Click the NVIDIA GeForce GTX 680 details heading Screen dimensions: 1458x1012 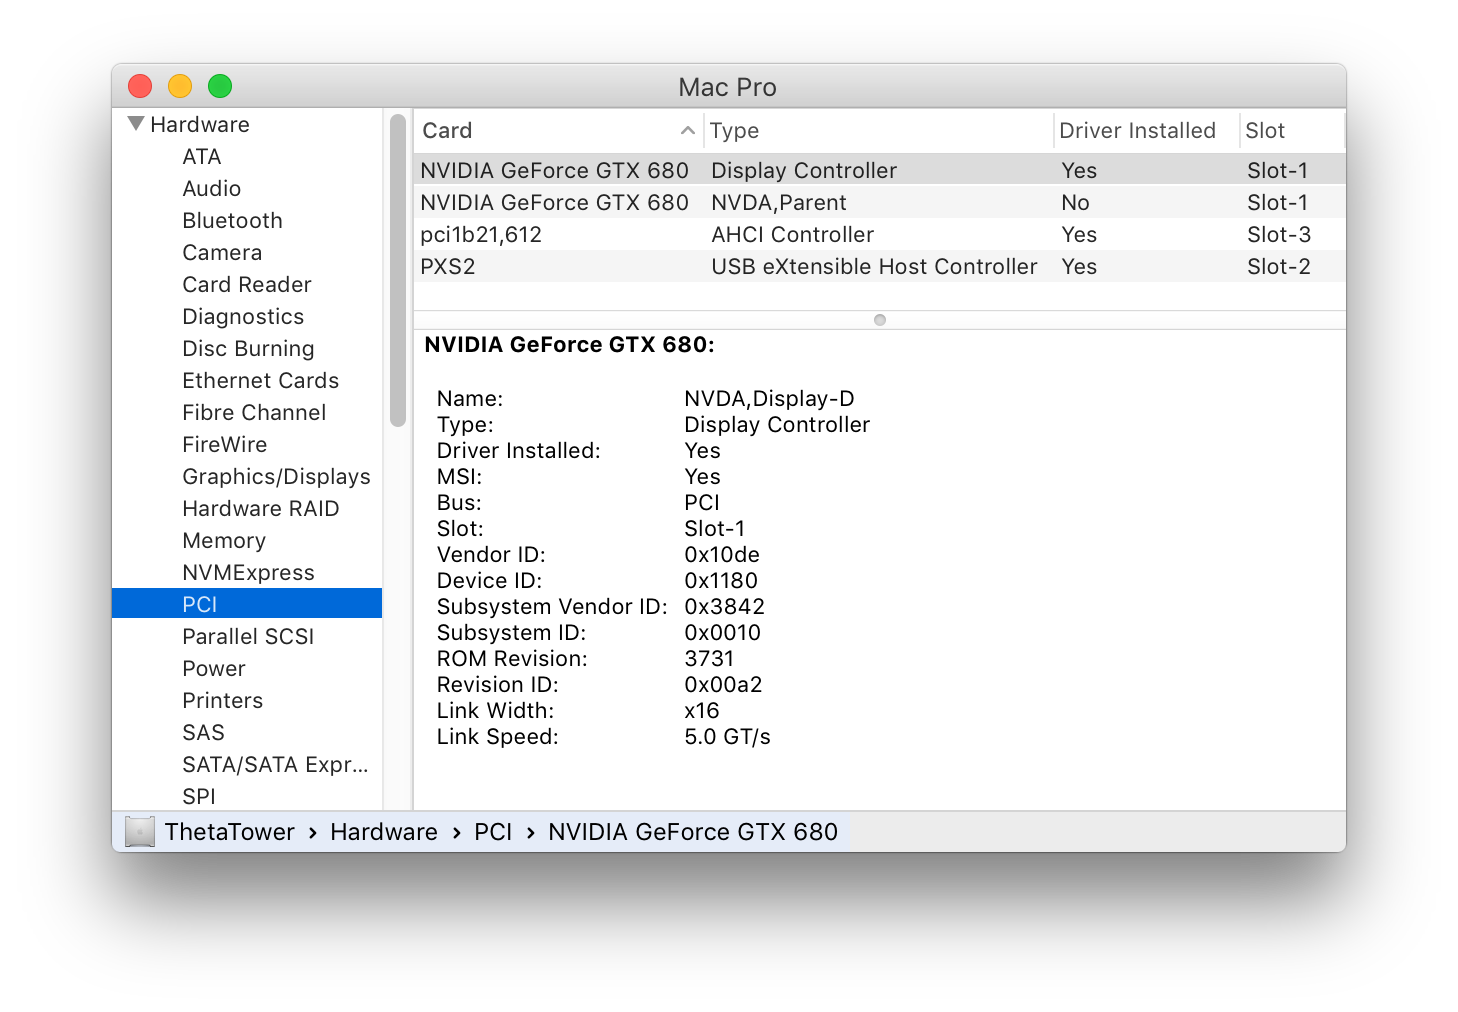pyautogui.click(x=570, y=345)
